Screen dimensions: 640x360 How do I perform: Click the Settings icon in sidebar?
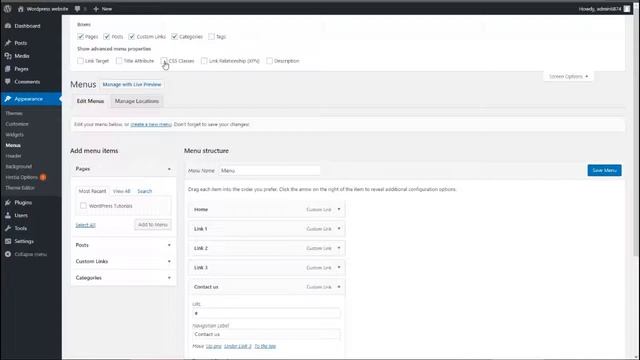point(8,241)
